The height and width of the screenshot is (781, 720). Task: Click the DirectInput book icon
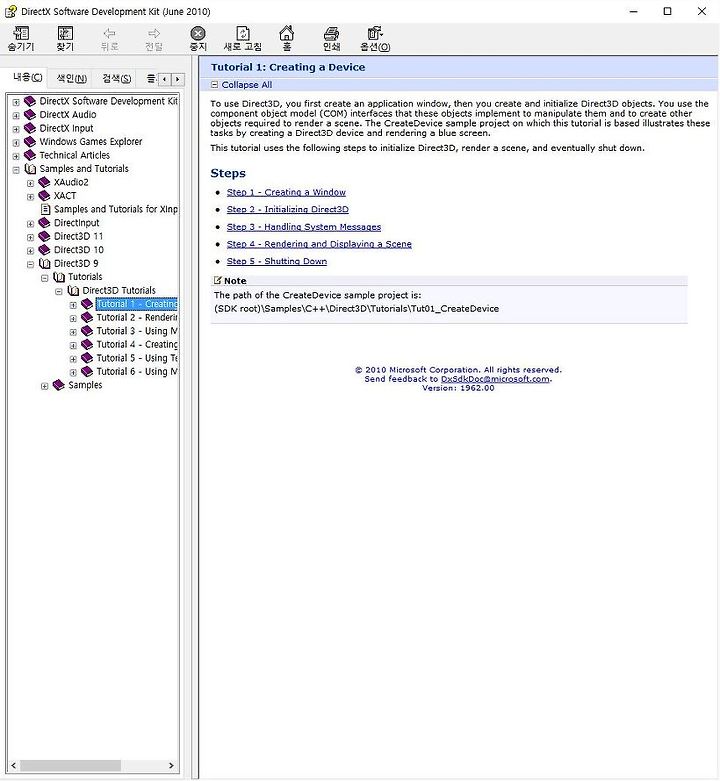coord(44,223)
